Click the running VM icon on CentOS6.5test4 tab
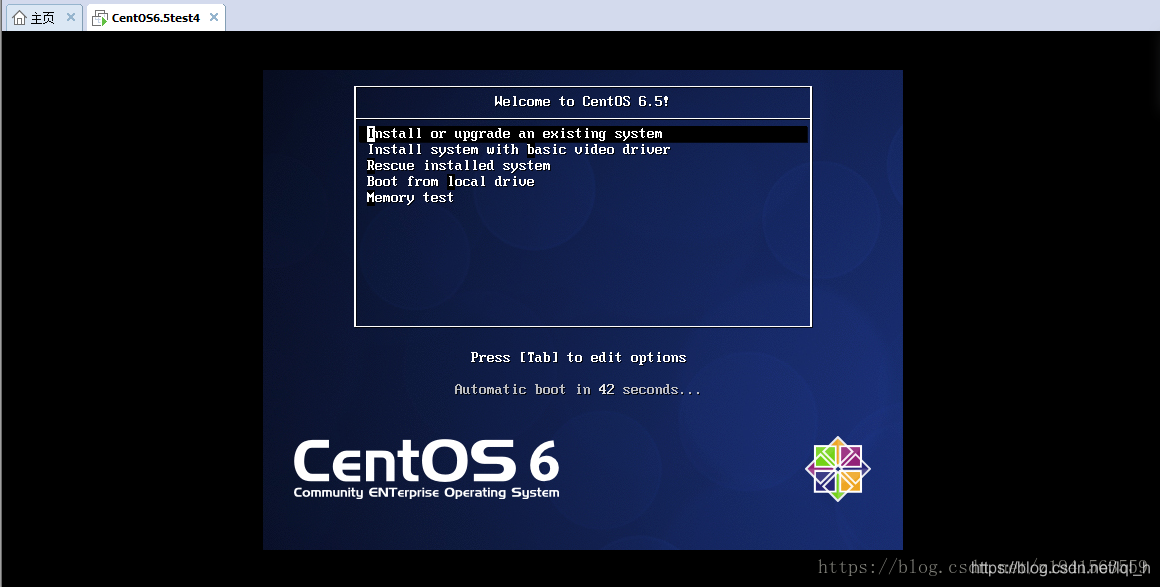Viewport: 1160px width, 587px height. tap(100, 18)
